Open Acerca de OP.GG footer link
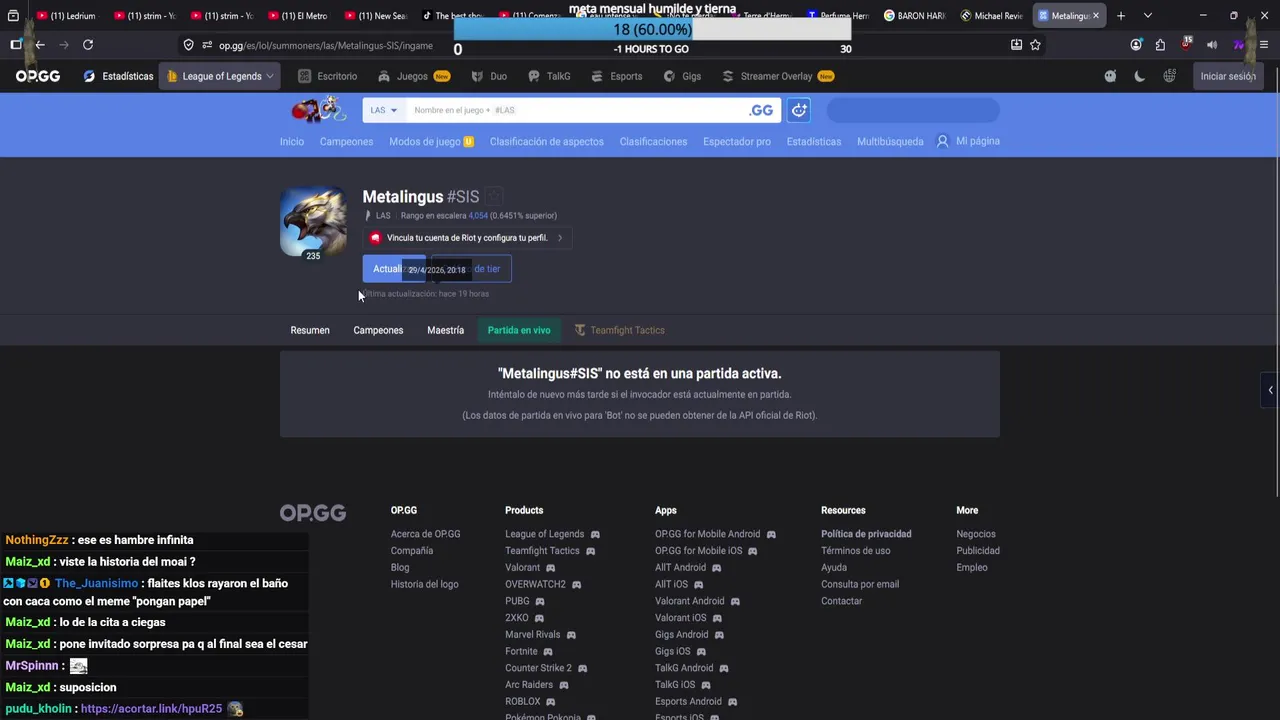 (x=425, y=534)
